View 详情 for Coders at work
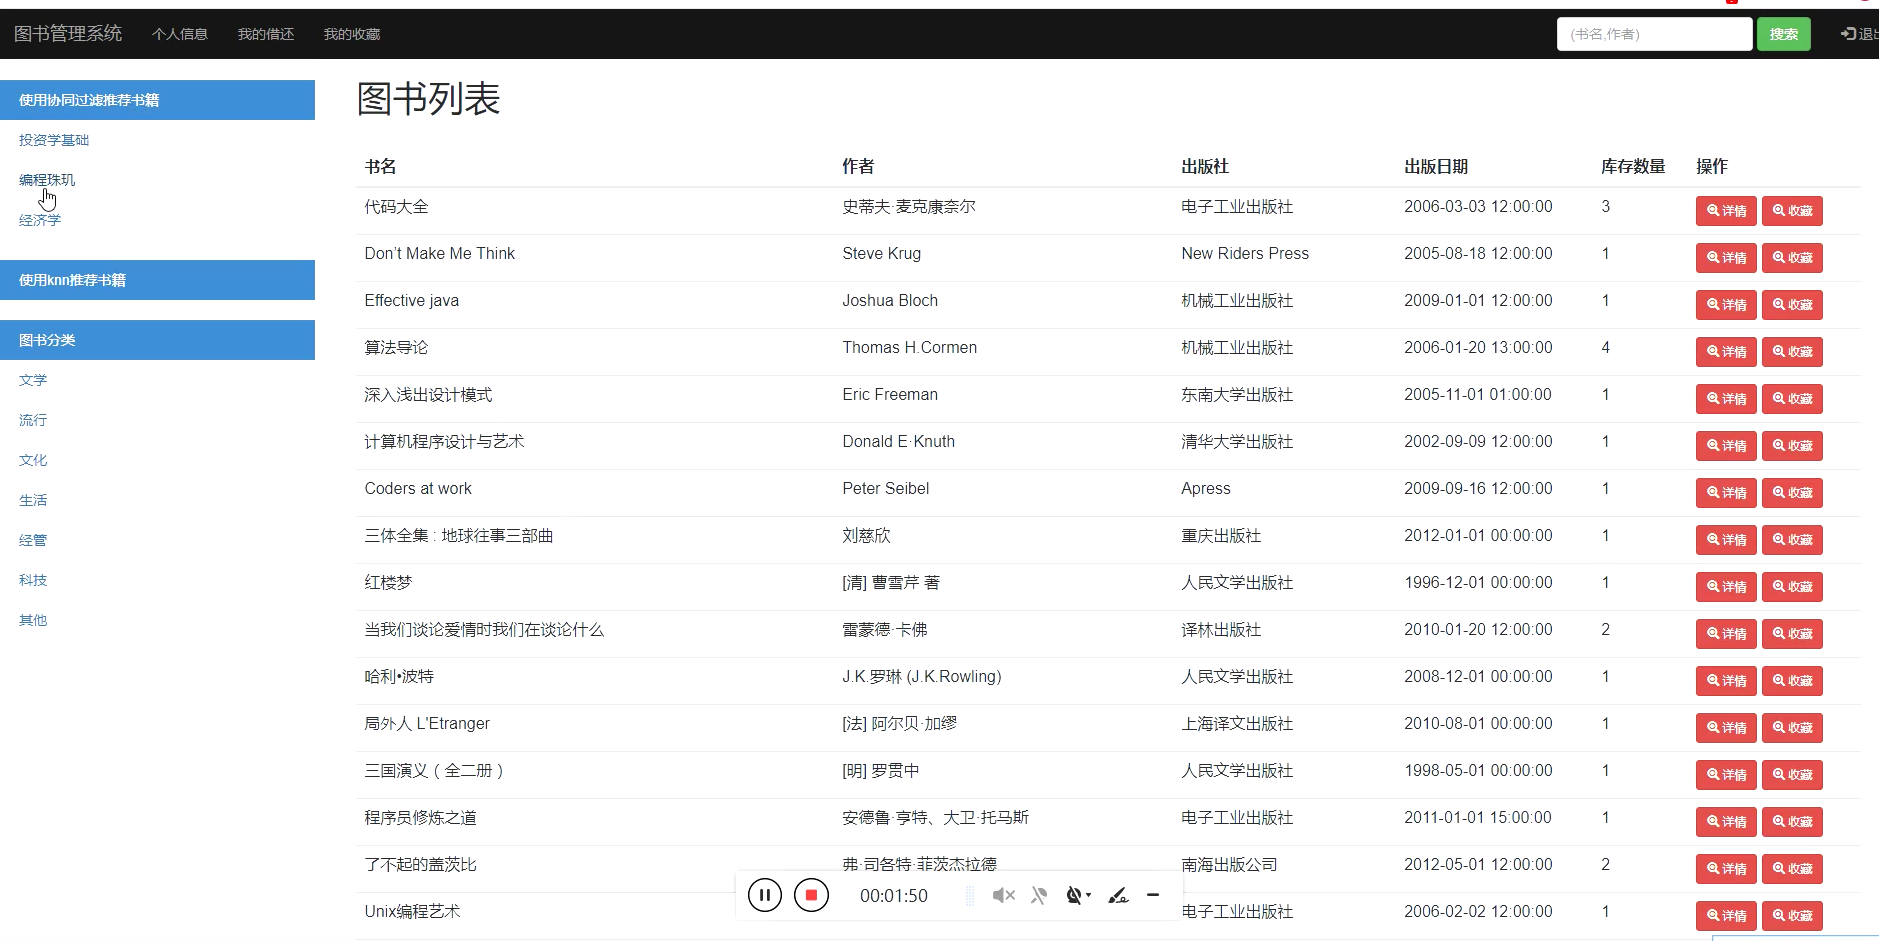This screenshot has height=941, width=1879. [x=1726, y=493]
